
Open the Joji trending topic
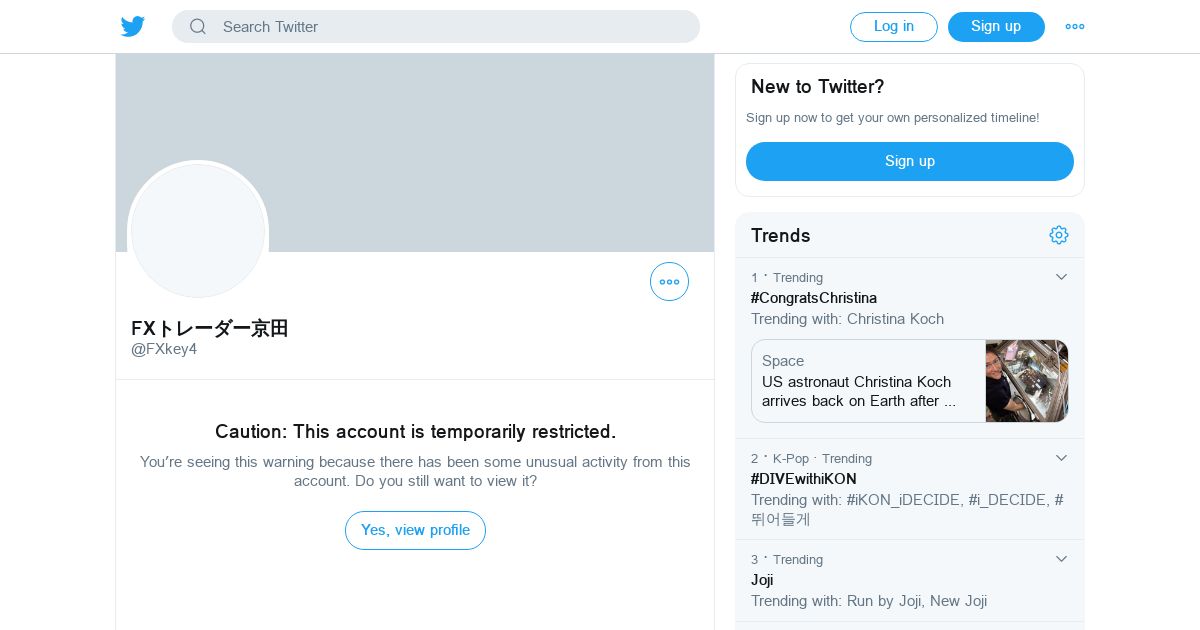tap(762, 580)
